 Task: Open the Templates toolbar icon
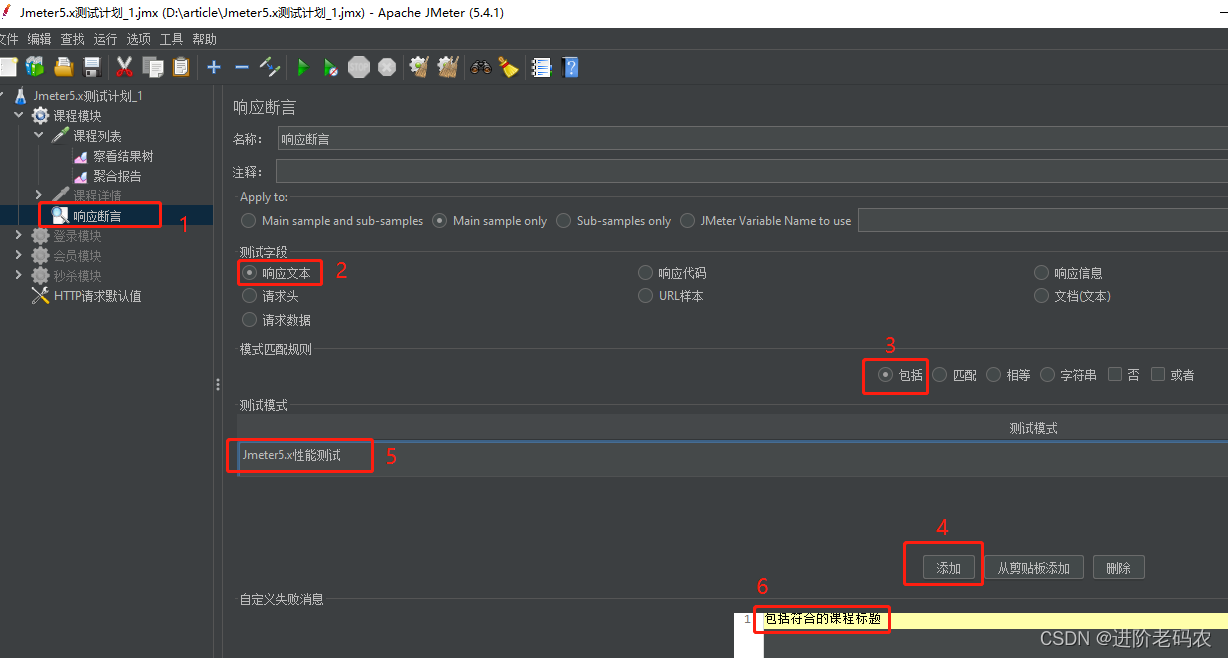[x=35, y=67]
